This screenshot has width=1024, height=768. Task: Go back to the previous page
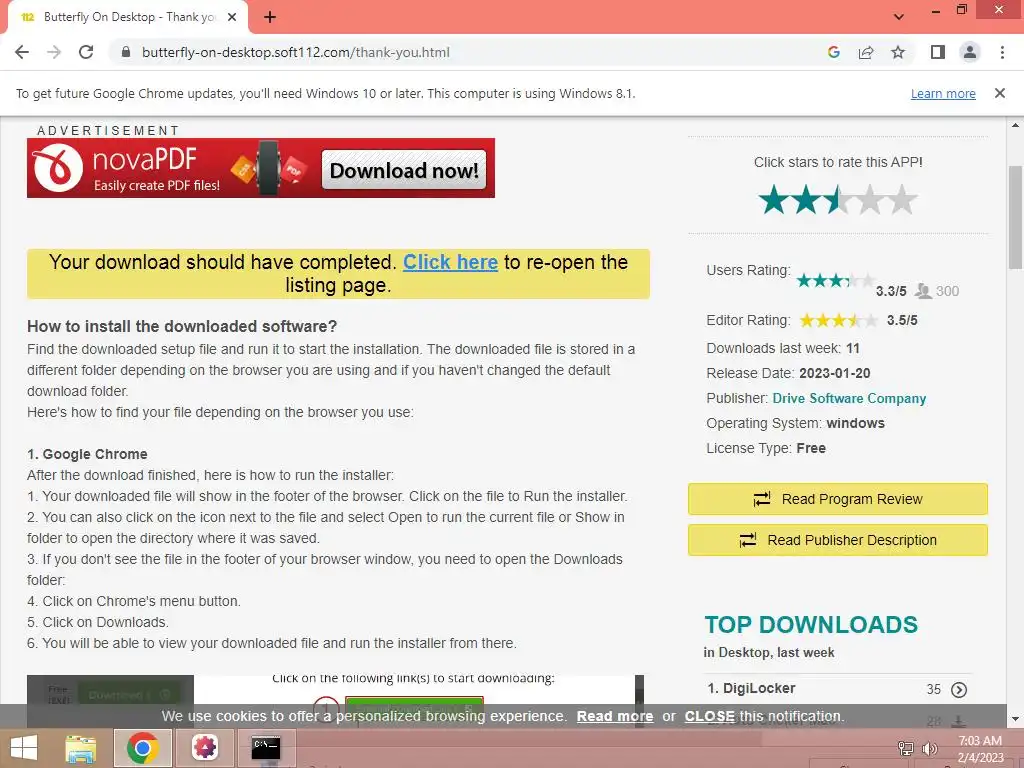click(22, 52)
